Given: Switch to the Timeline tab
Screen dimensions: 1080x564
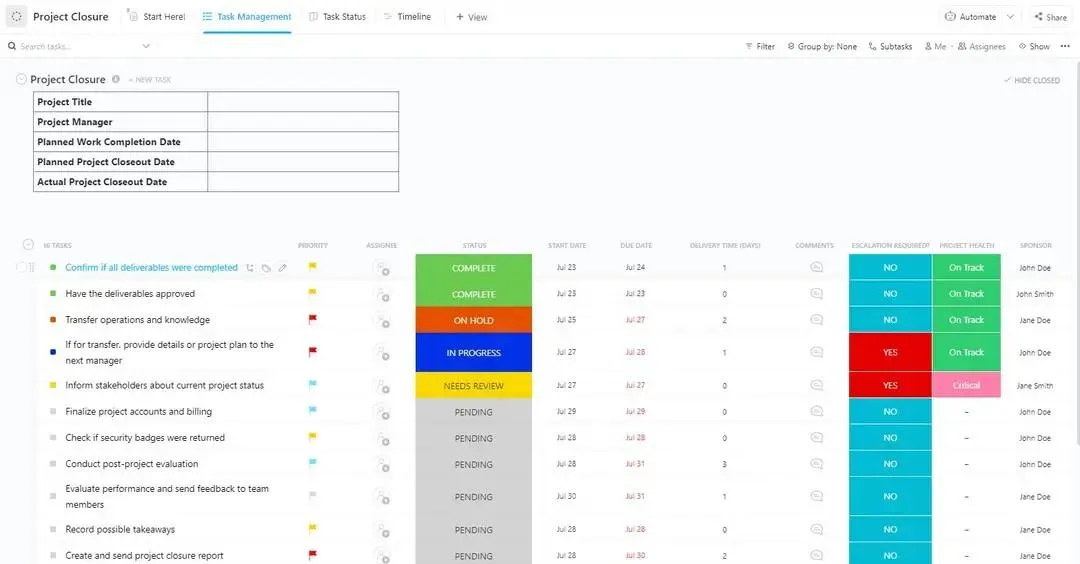Looking at the screenshot, I should pyautogui.click(x=407, y=17).
